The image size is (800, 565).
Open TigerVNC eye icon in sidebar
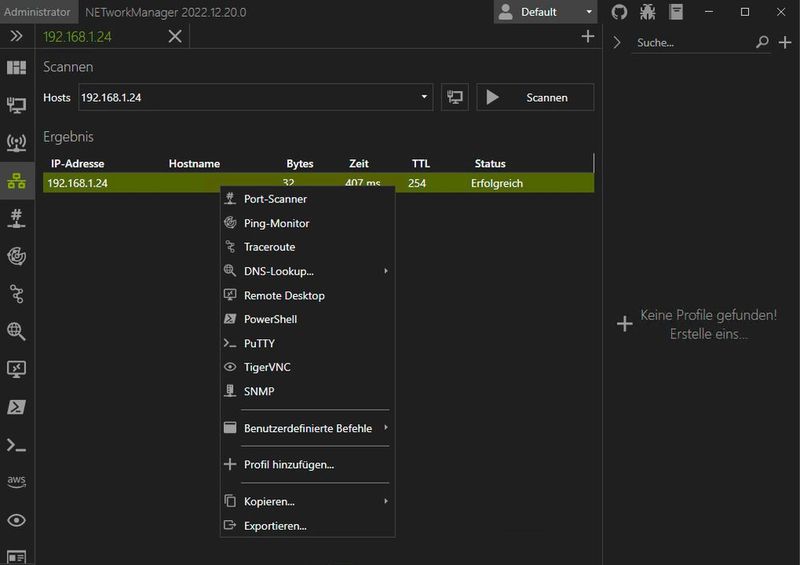[16, 520]
